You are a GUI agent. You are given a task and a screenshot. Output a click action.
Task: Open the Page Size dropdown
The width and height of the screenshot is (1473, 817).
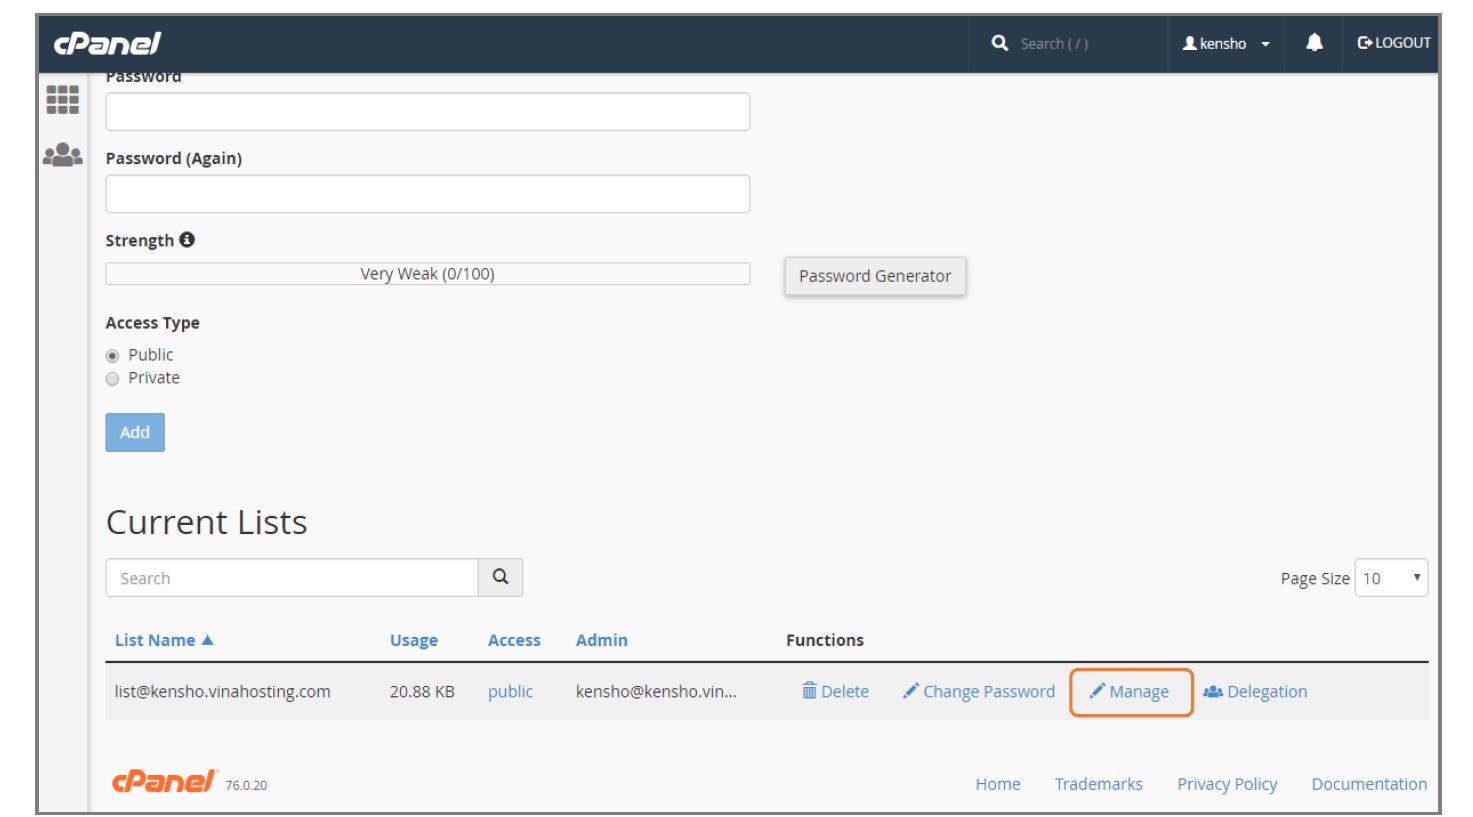click(x=1391, y=578)
